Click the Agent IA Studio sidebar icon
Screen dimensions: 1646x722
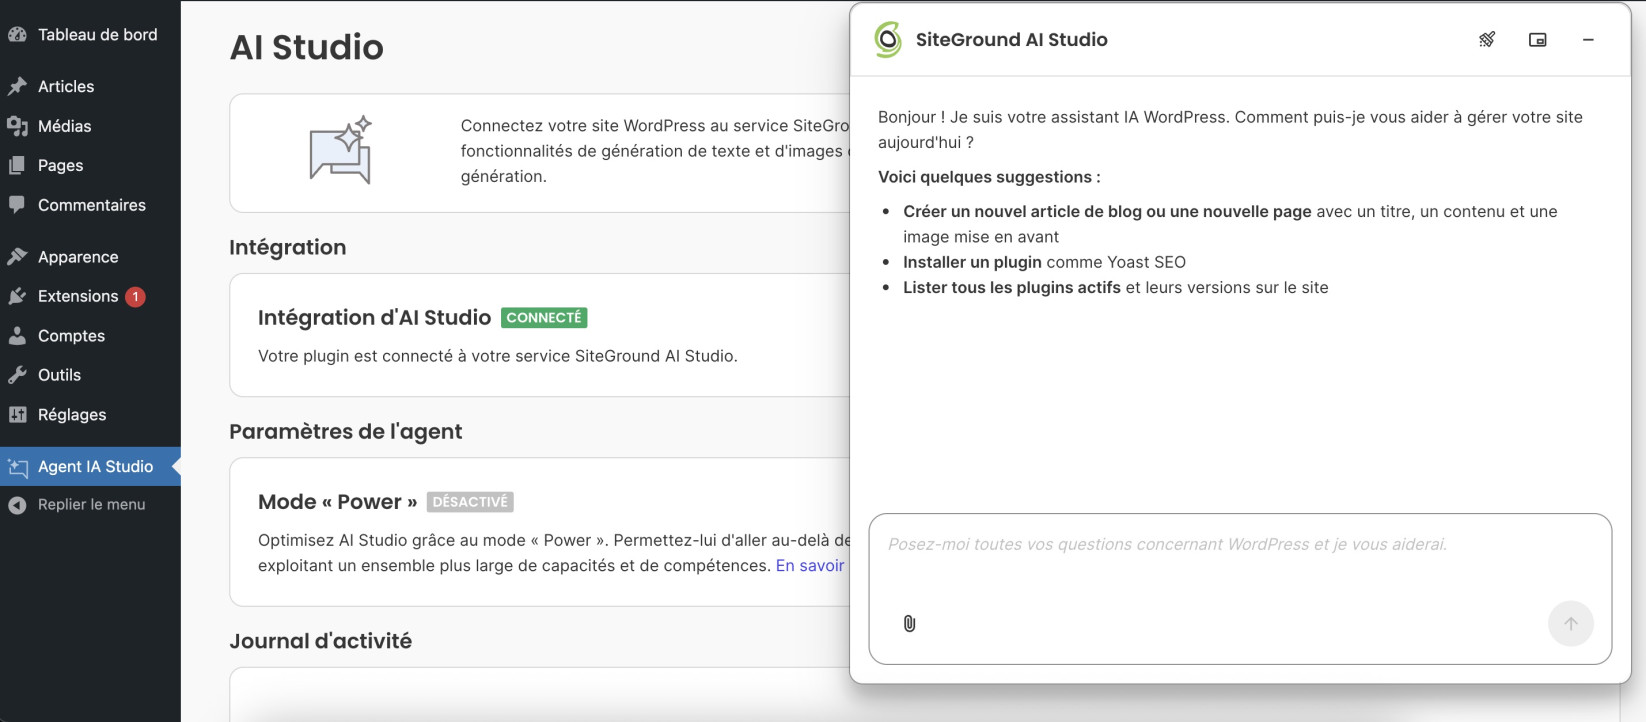pos(17,467)
